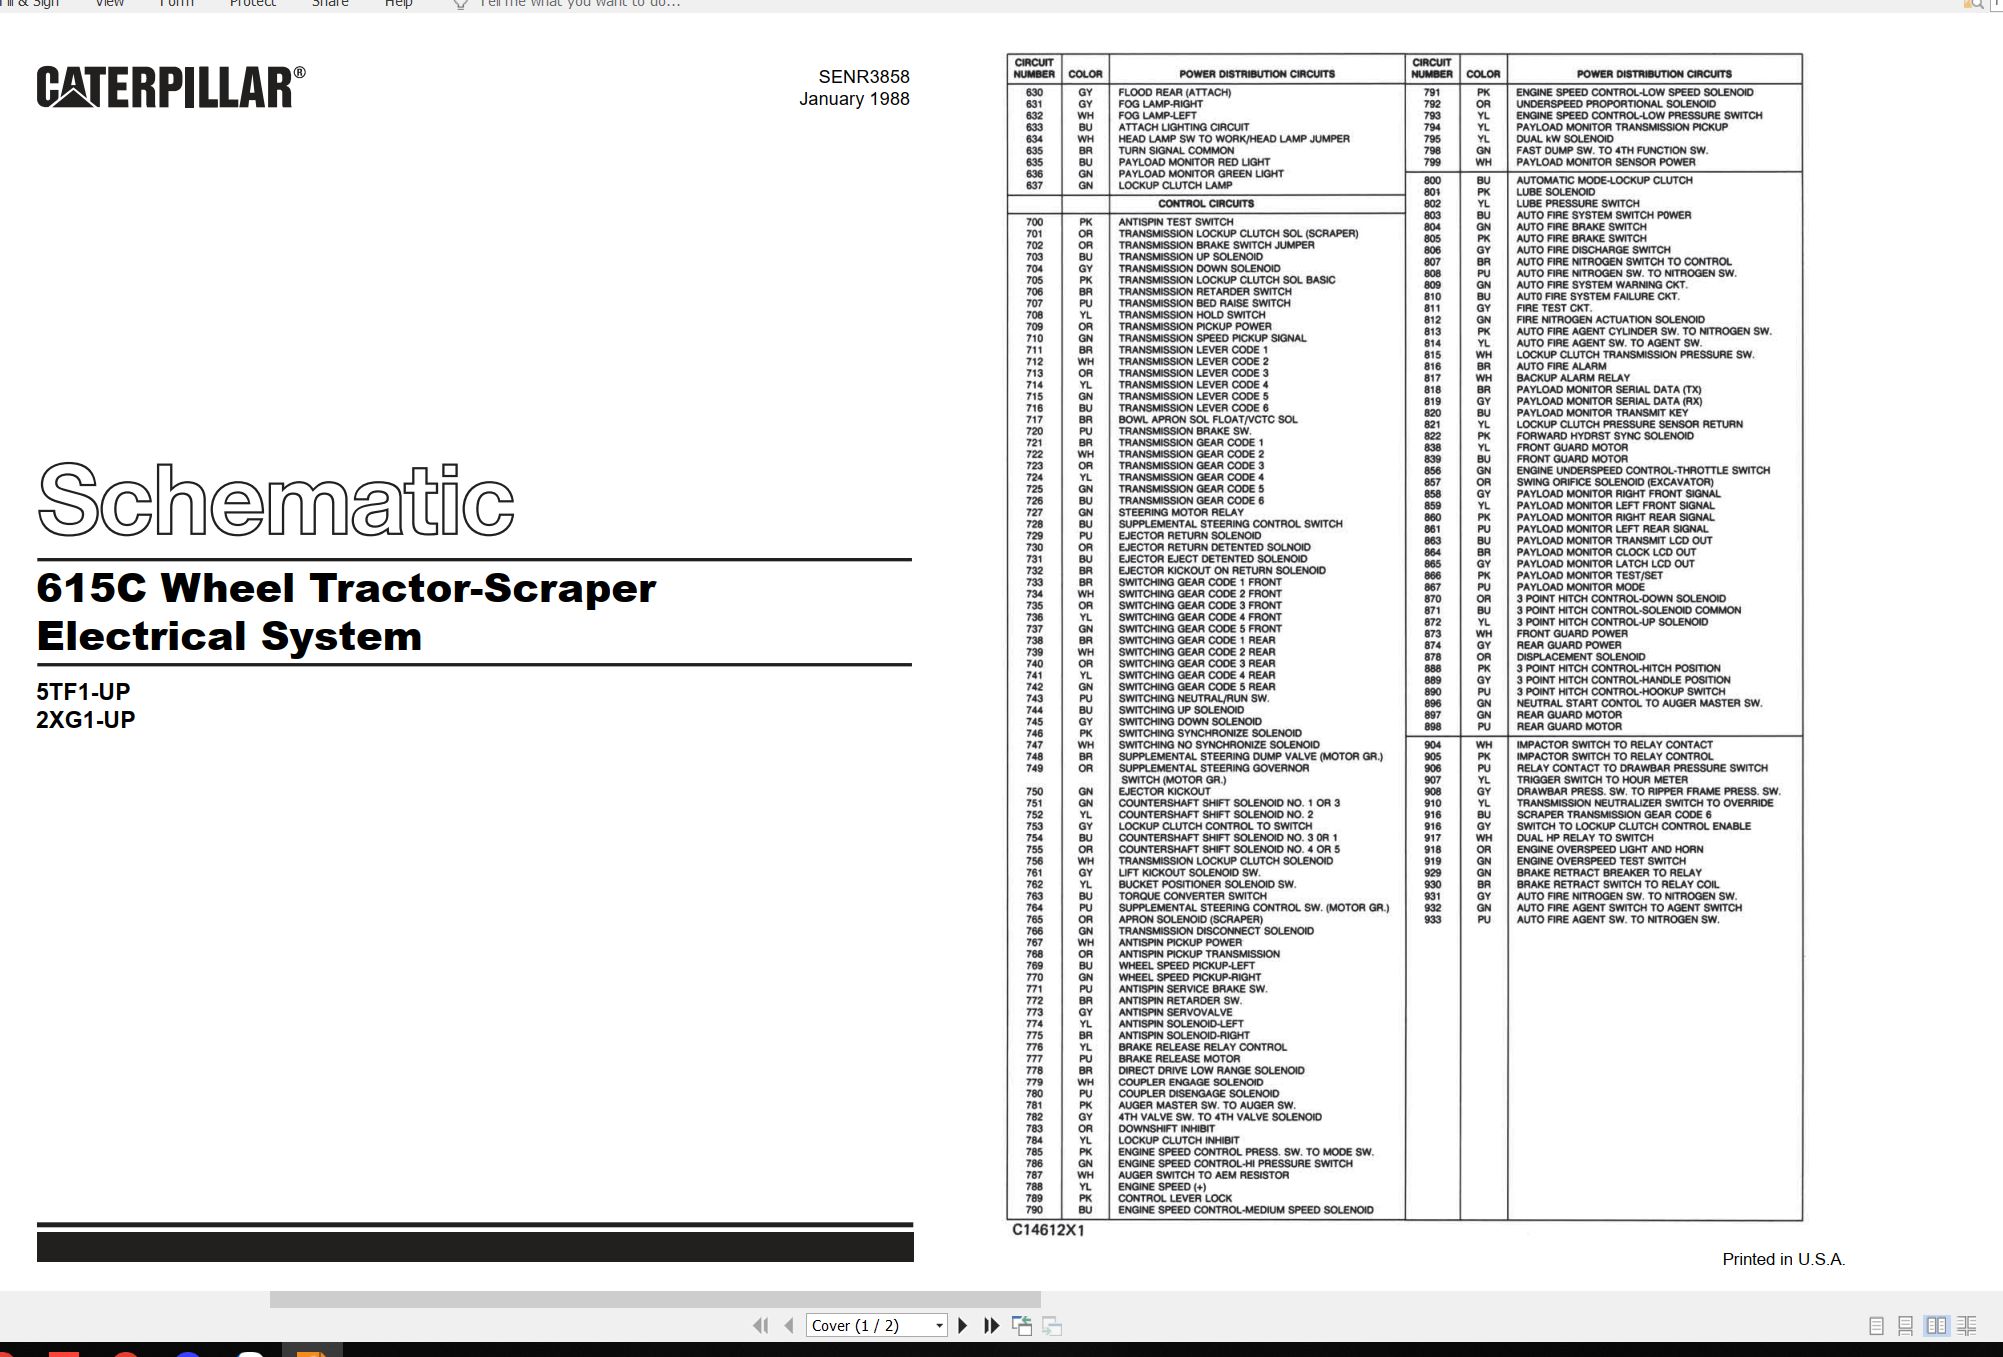2003x1357 pixels.
Task: Go to the next page
Action: 962,1325
